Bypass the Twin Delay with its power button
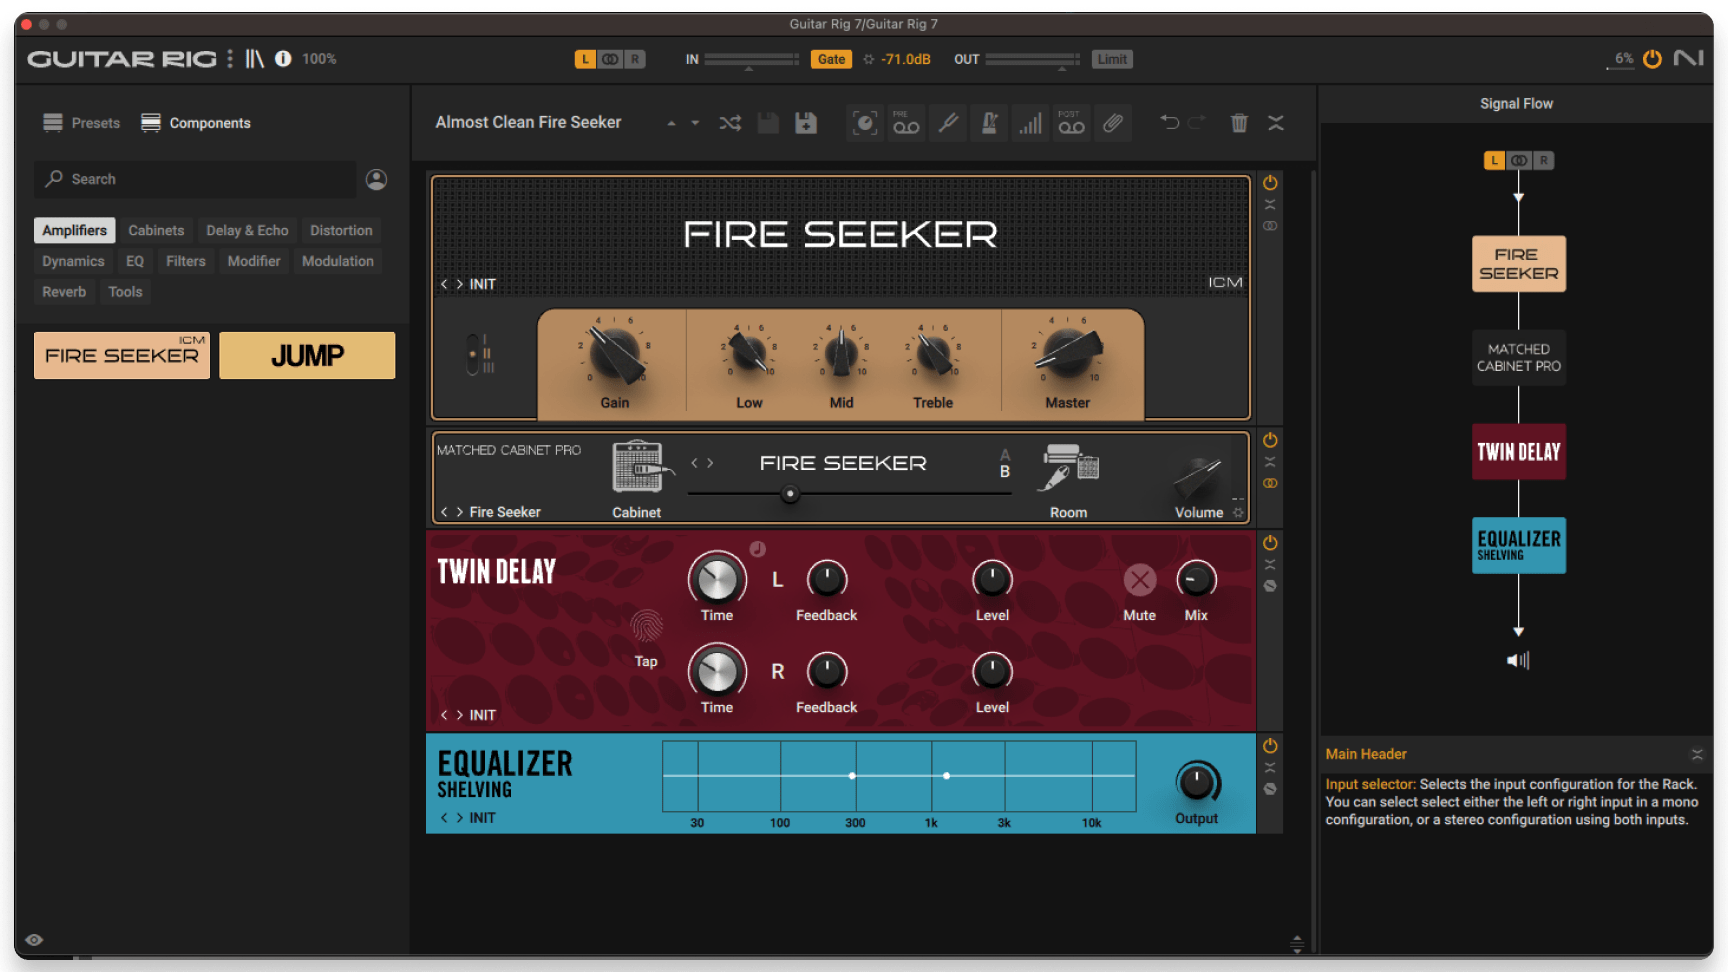 tap(1270, 543)
